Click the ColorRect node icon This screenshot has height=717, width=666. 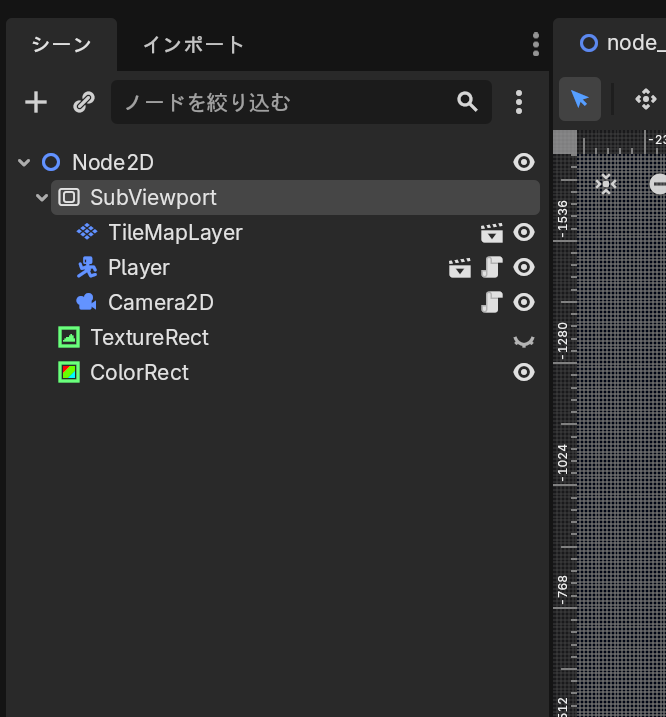coord(69,372)
